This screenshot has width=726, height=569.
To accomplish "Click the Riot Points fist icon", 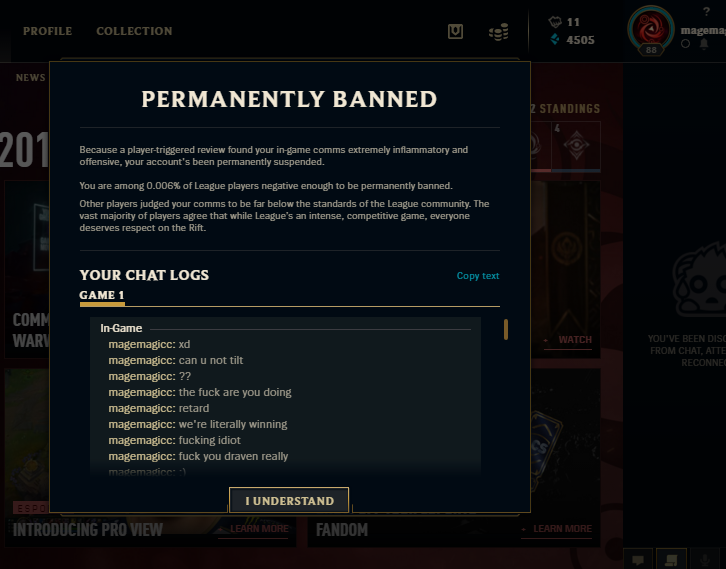I will pyautogui.click(x=555, y=22).
